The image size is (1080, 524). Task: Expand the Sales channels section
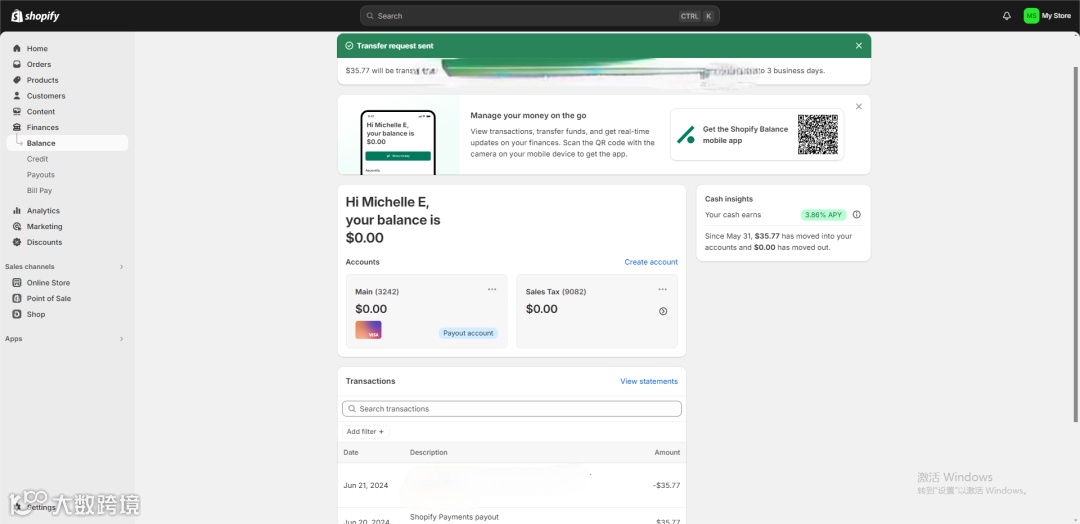coord(121,266)
